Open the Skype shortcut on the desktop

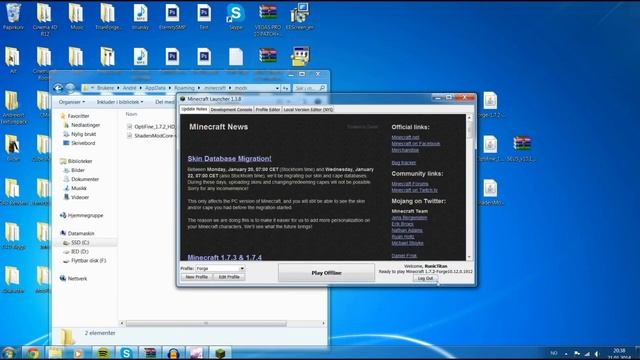236,16
